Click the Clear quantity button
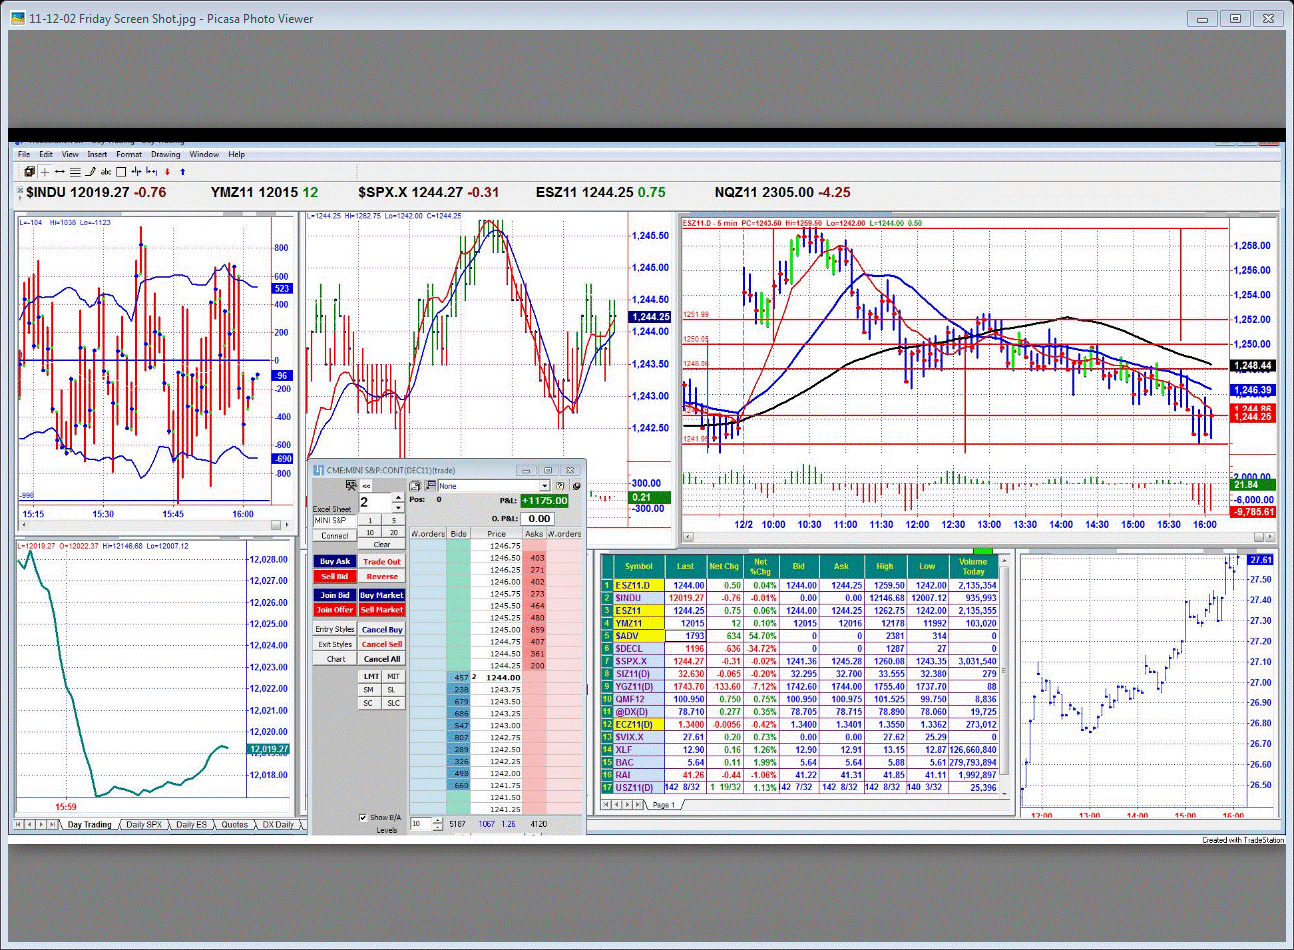This screenshot has width=1294, height=950. pyautogui.click(x=382, y=544)
